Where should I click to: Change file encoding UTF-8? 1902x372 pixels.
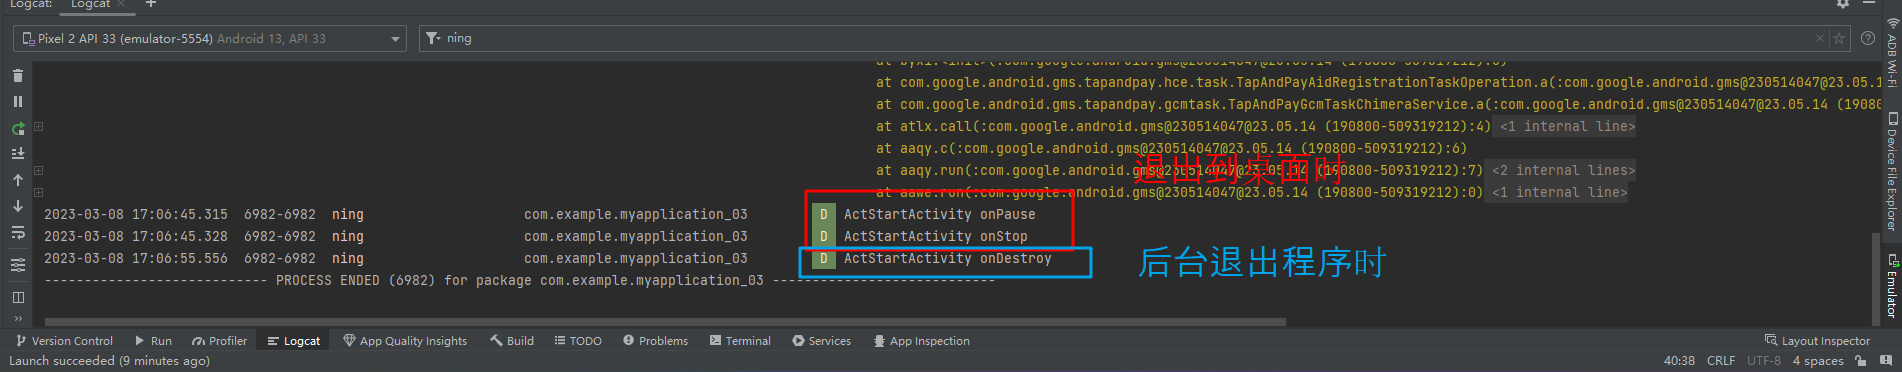(x=1764, y=361)
